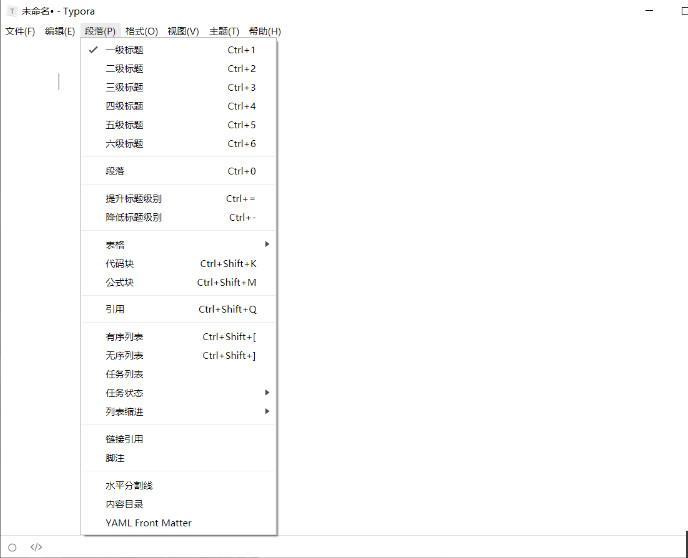This screenshot has height=558, width=688.
Task: Select 四级标题 heading level
Action: (x=179, y=106)
